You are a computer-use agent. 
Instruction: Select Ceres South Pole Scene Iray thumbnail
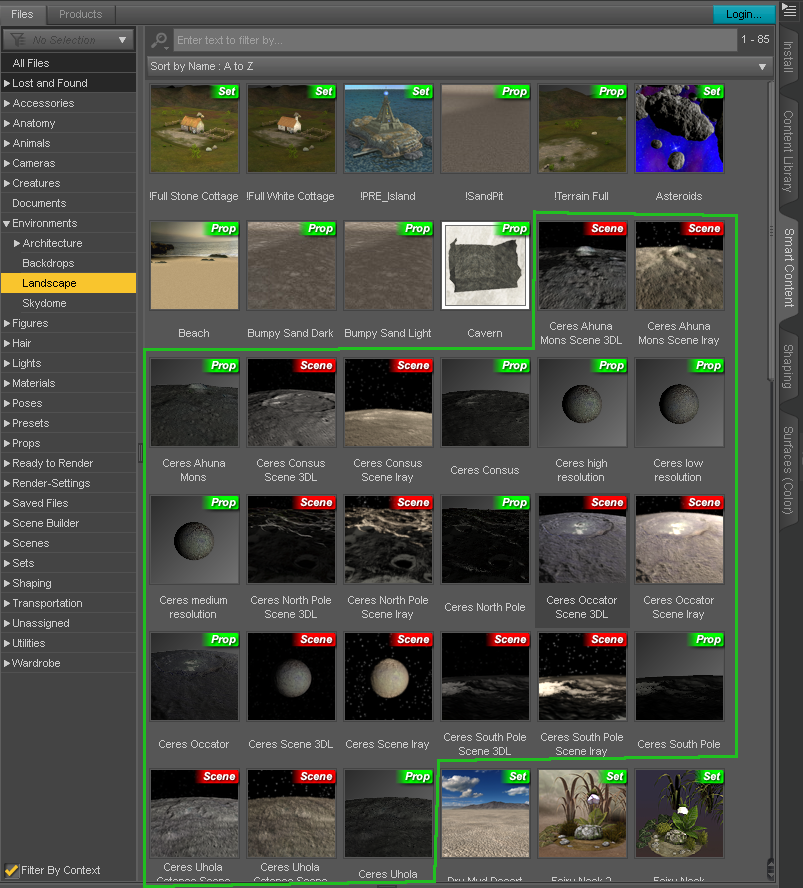[x=582, y=677]
